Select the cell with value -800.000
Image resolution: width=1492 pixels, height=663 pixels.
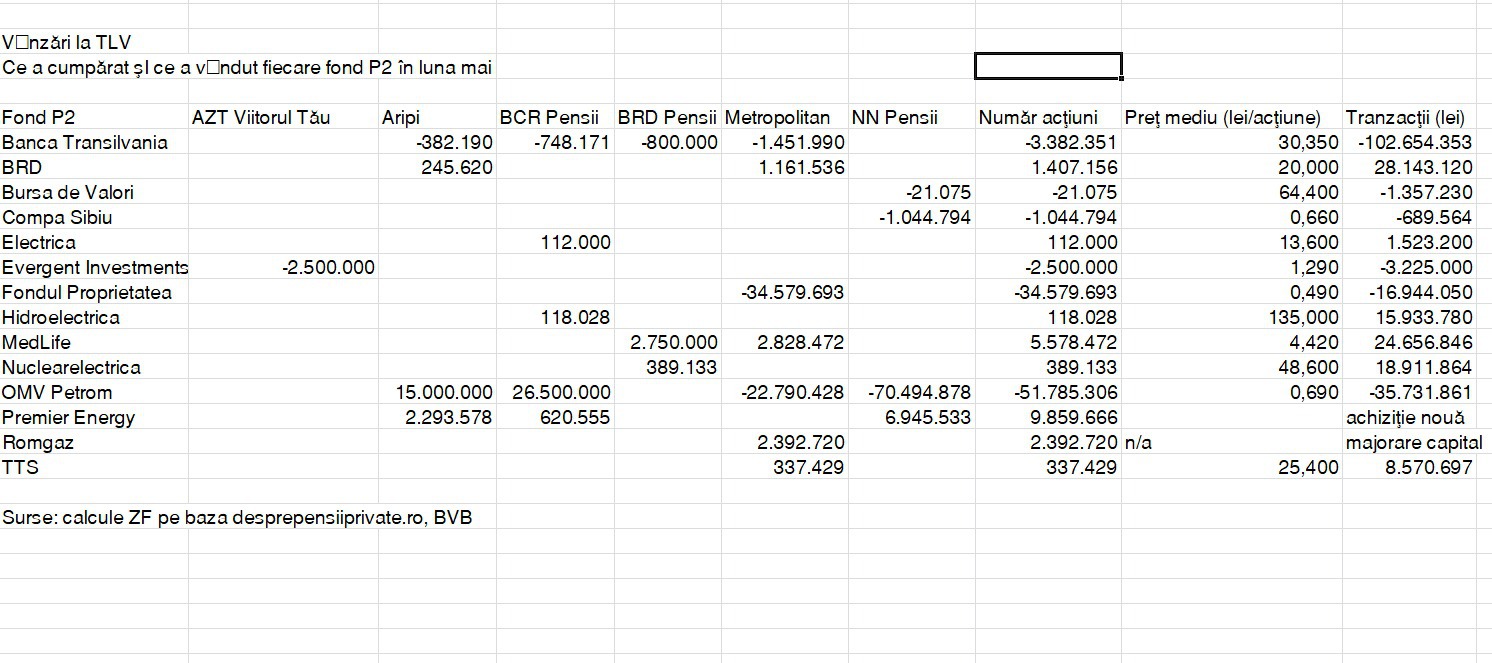(679, 142)
